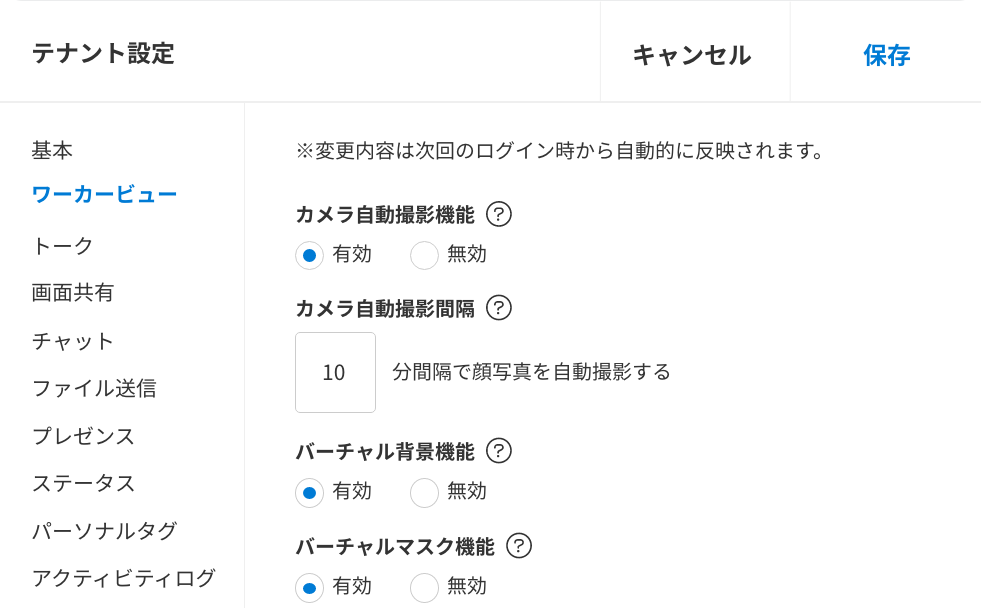Select 有効 for バーチャル背景機能
The width and height of the screenshot is (981, 608).
click(310, 492)
